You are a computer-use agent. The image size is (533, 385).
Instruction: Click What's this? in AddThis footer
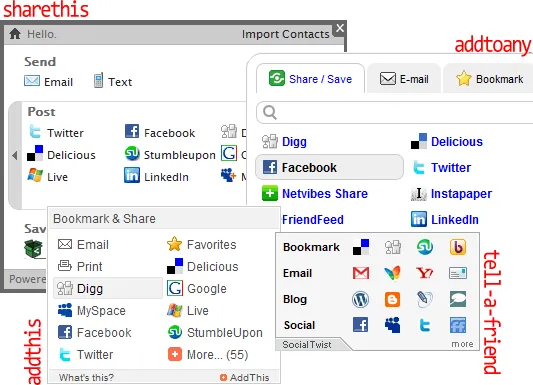coord(86,377)
